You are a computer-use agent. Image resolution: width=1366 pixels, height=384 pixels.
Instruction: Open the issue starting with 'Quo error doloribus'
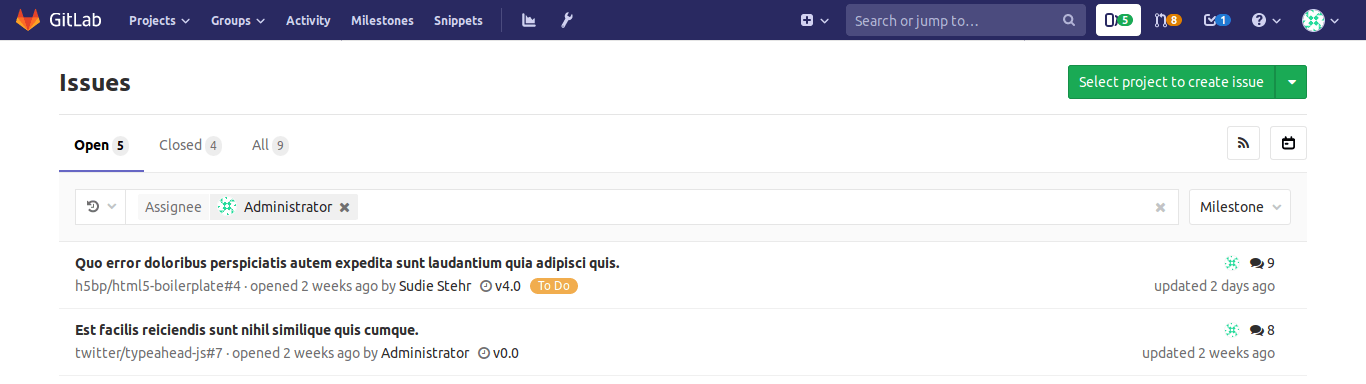(x=347, y=263)
